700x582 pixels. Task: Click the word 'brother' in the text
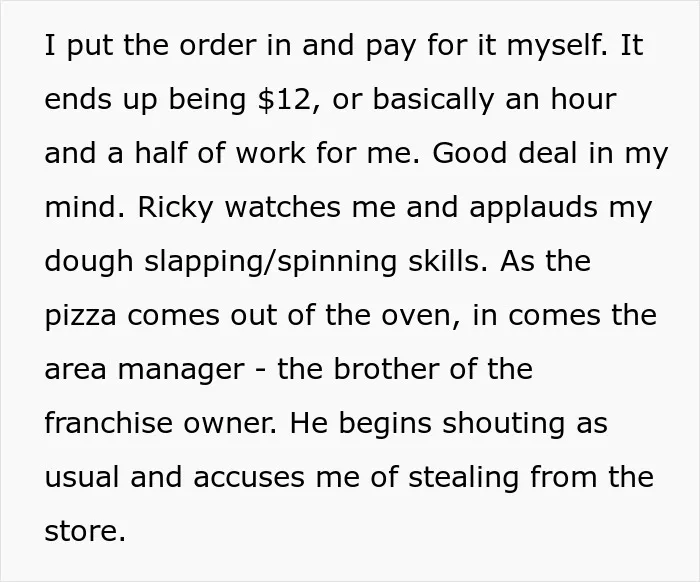pos(385,369)
